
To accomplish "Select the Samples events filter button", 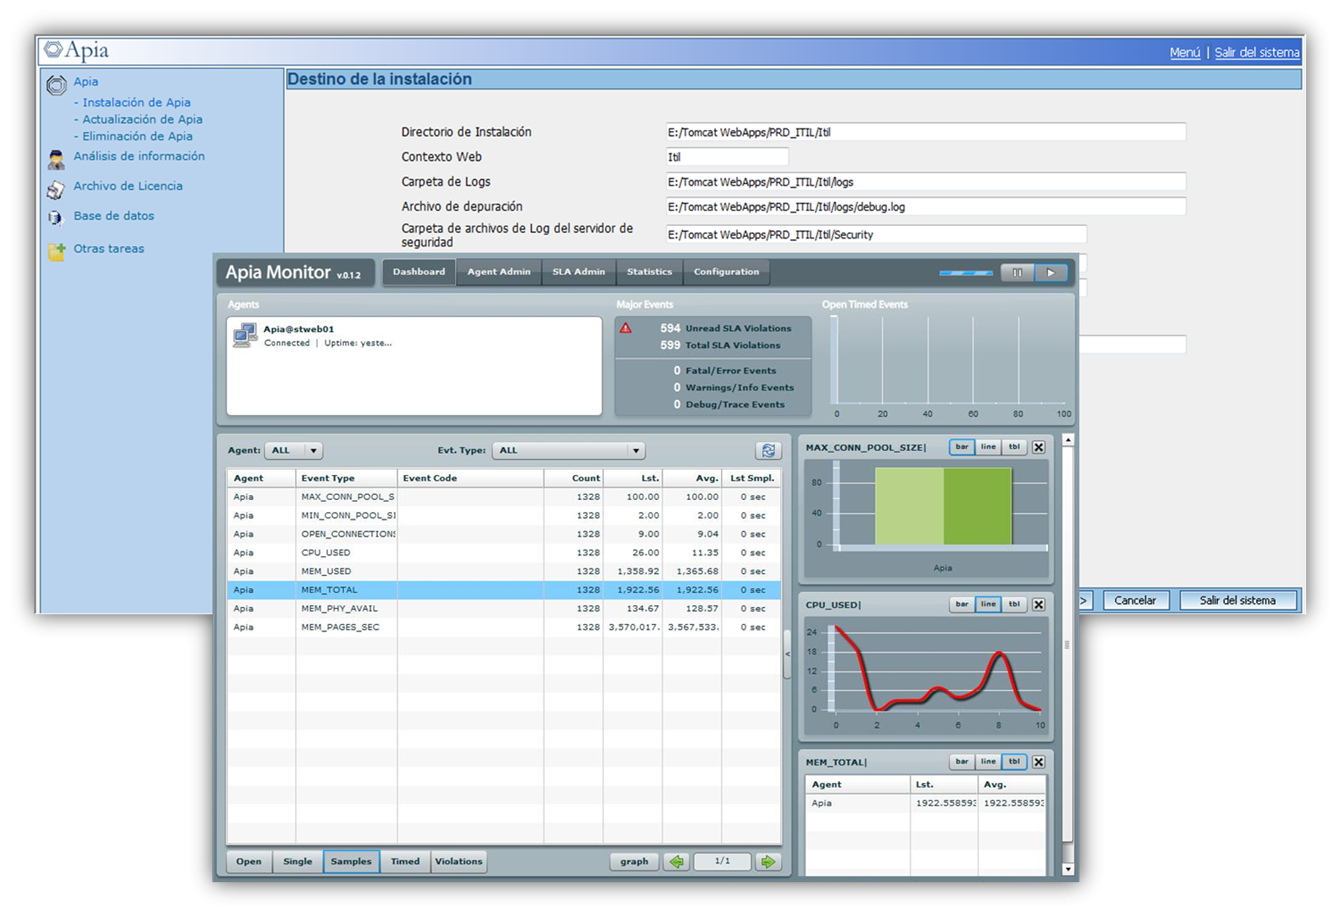I will [x=351, y=862].
